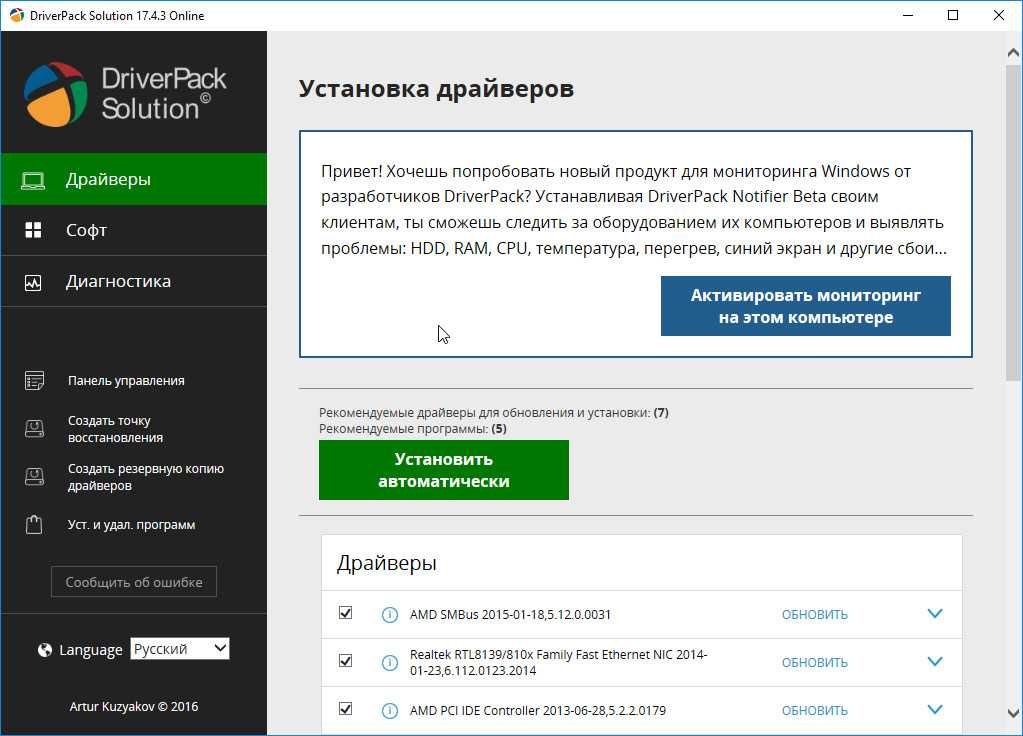Click the vertical scrollbar thumb
Viewport: 1023px width, 736px height.
tap(1013, 222)
